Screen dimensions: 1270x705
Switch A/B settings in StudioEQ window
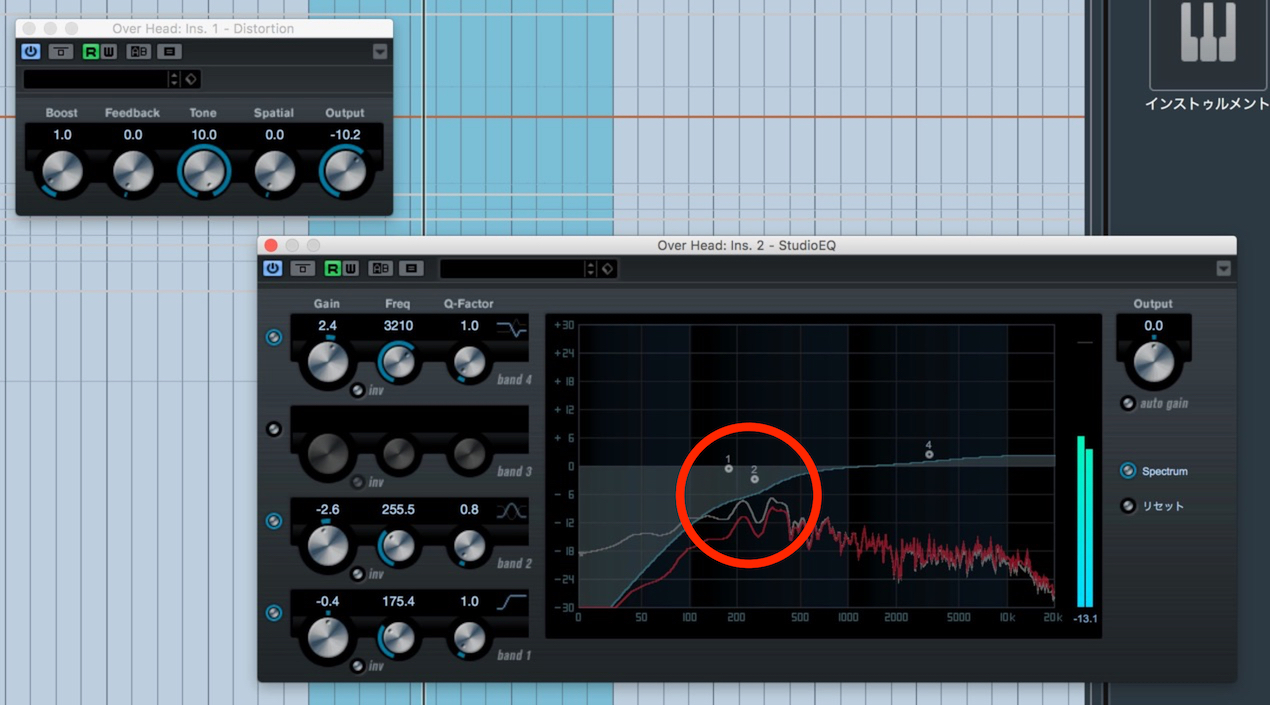click(x=381, y=268)
